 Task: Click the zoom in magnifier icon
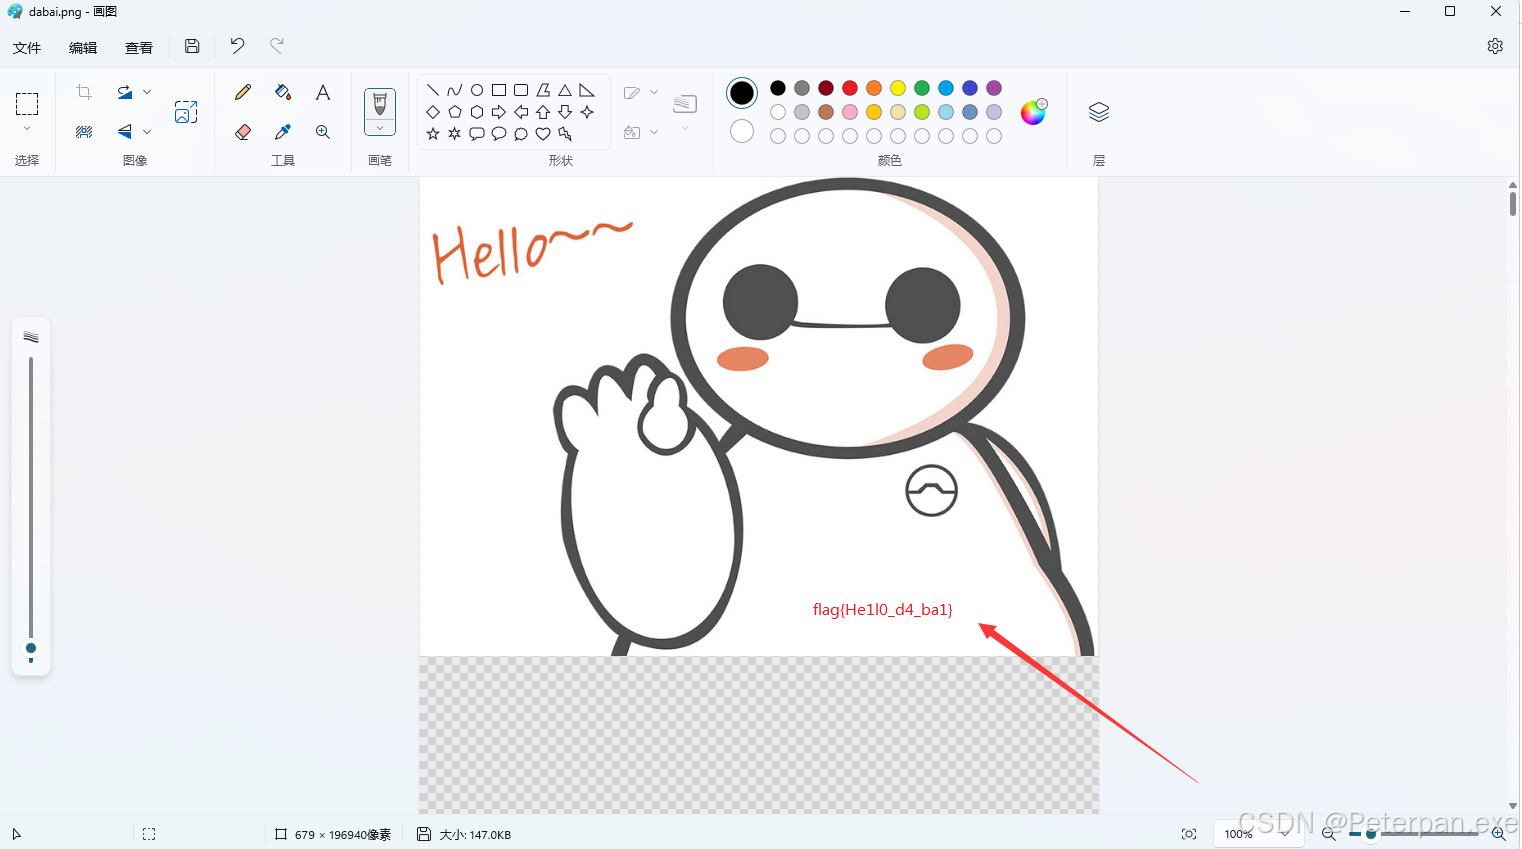coord(1498,834)
